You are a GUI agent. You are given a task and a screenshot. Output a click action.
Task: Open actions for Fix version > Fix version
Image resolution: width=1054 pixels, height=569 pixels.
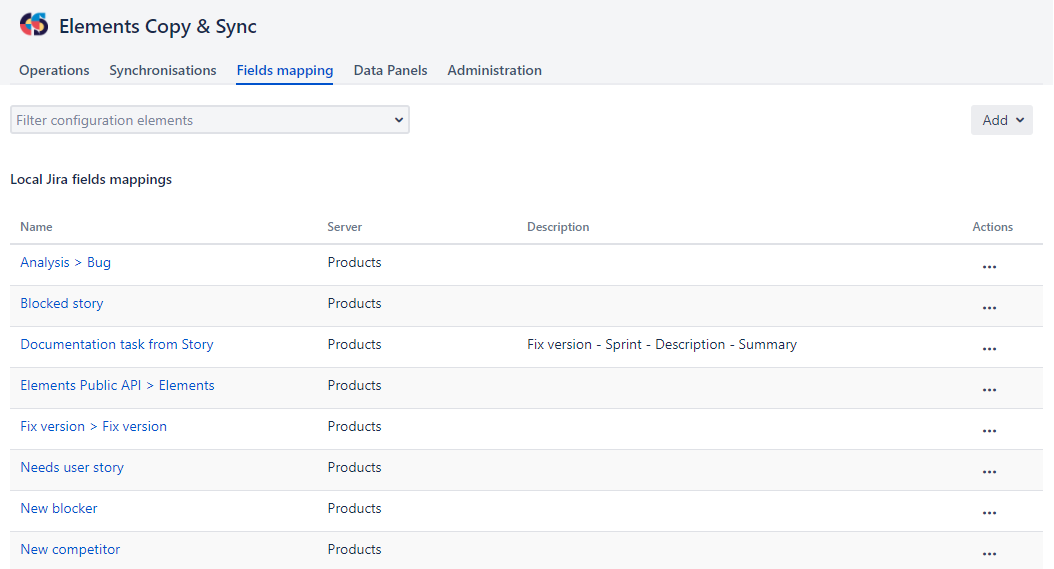989,431
